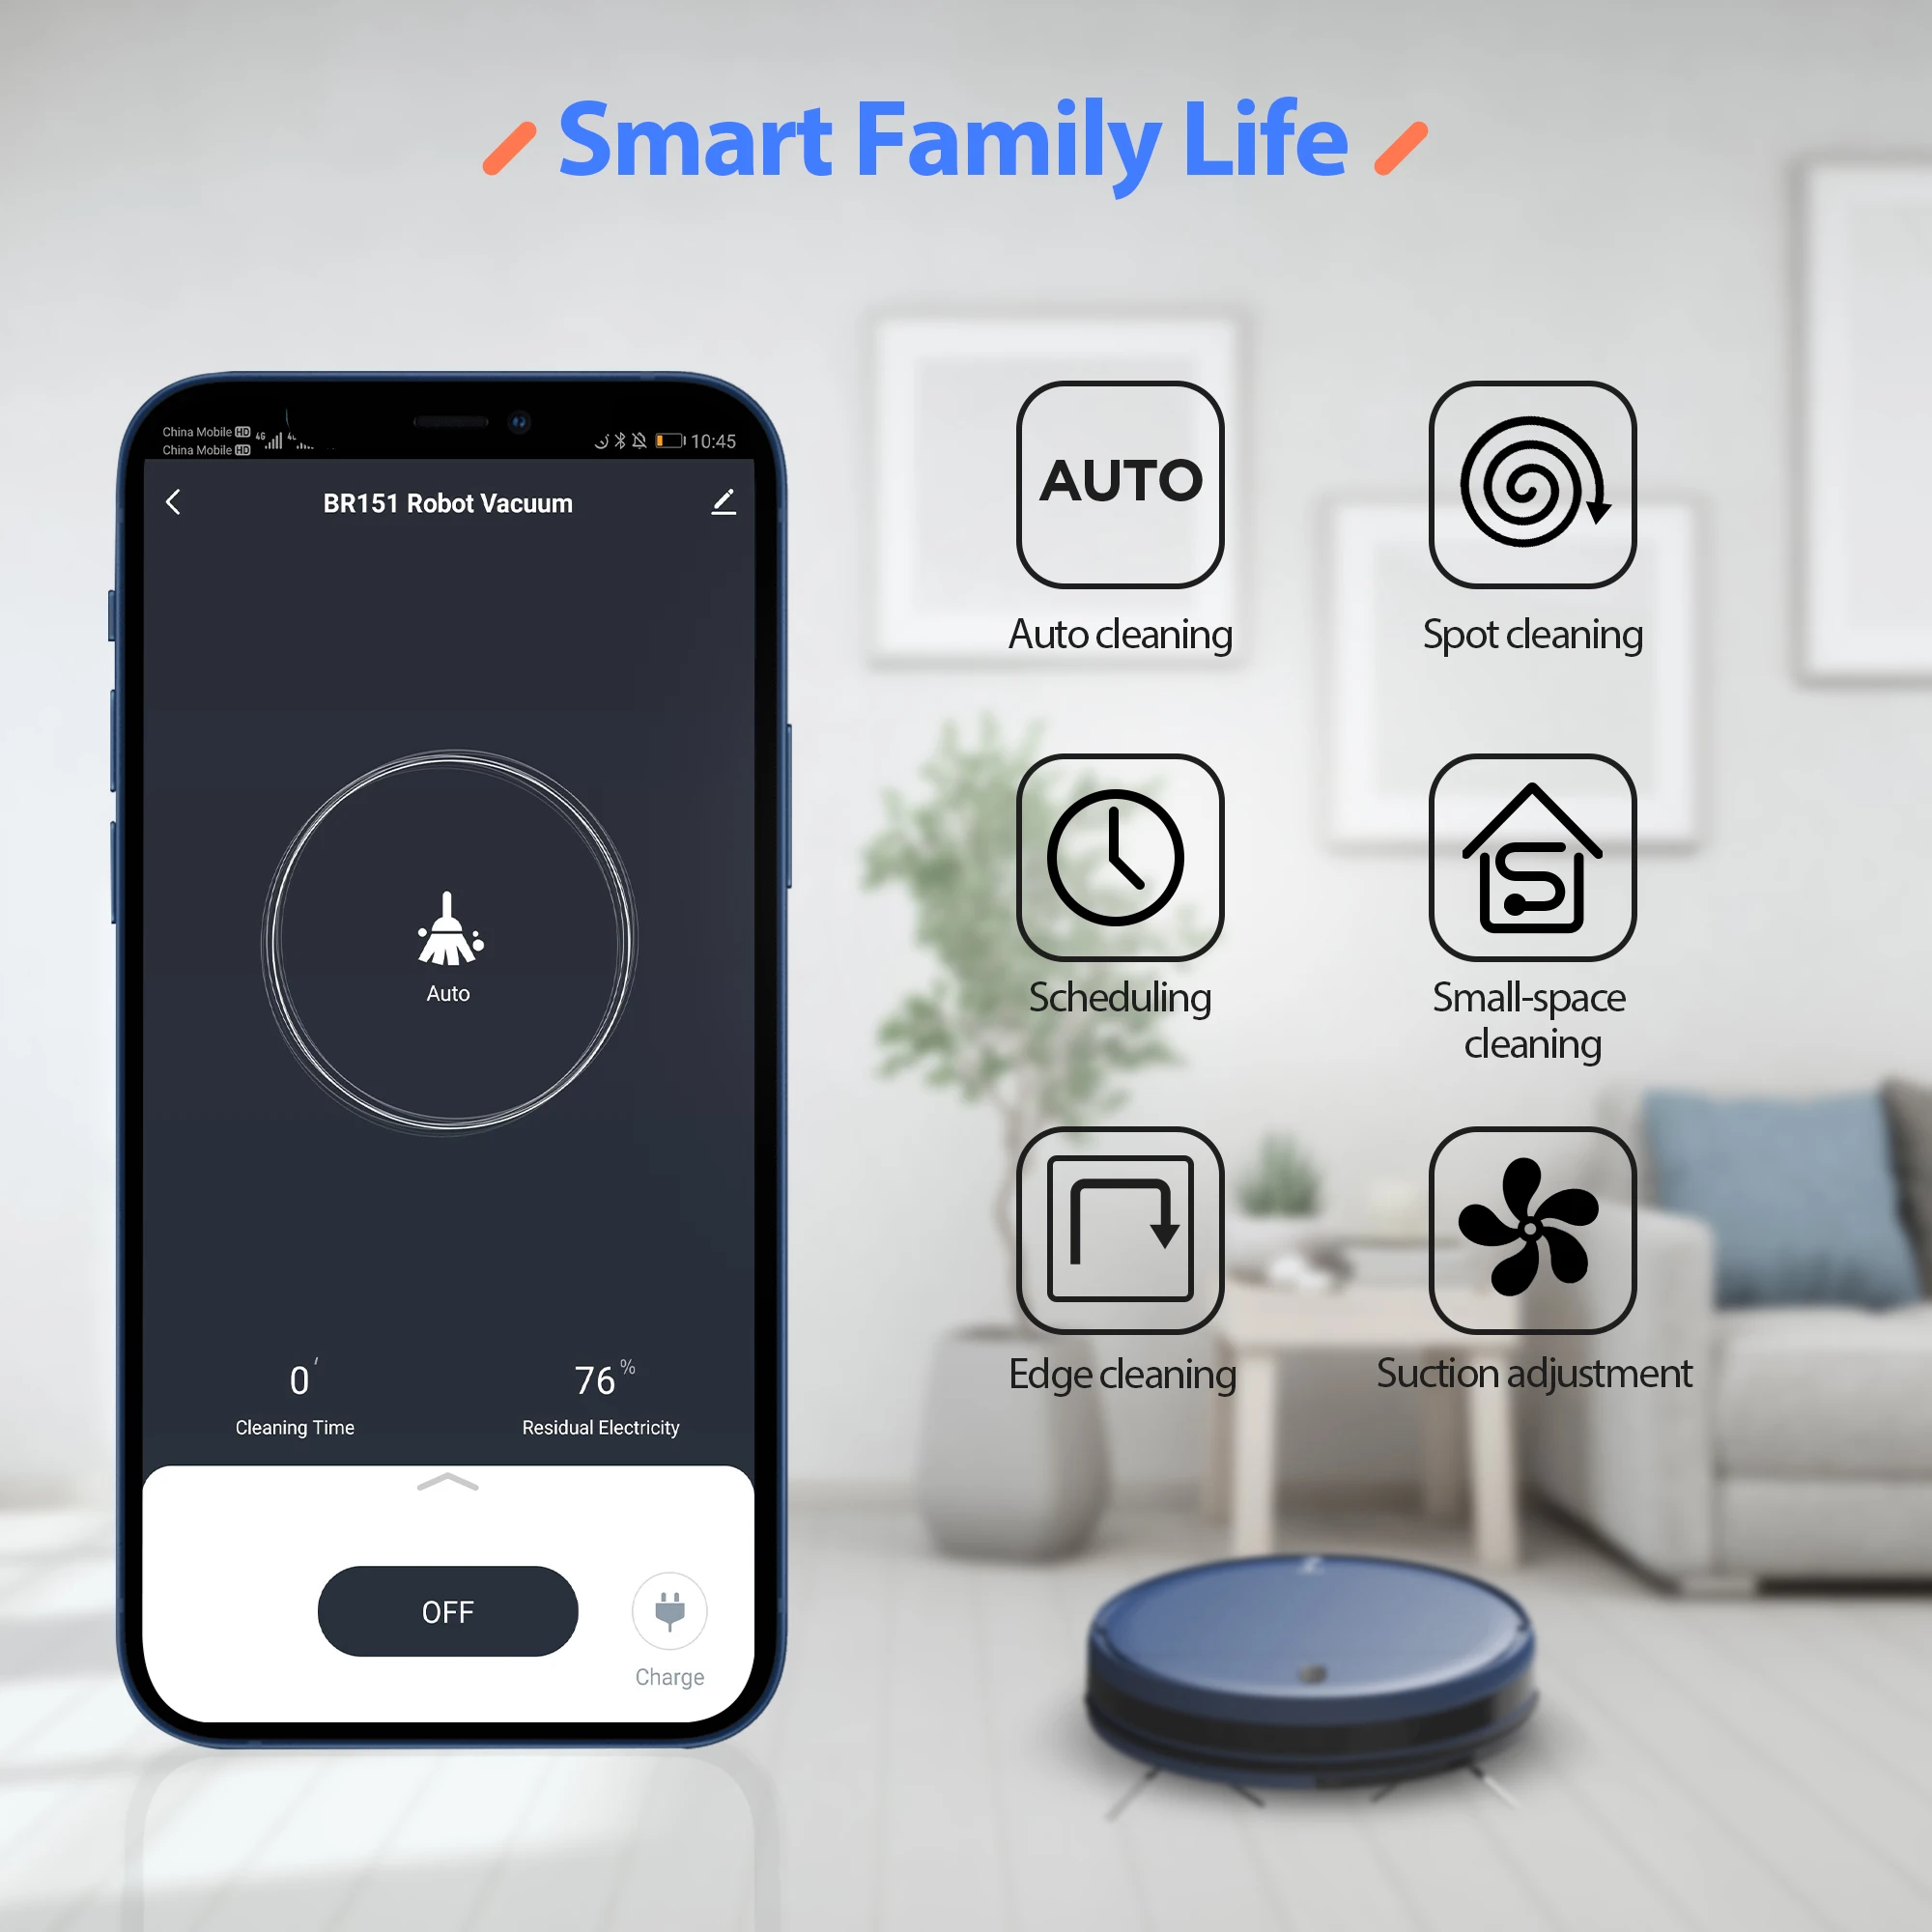Image resolution: width=1932 pixels, height=1932 pixels.
Task: Expand the bottom drawer panel upward
Action: pyautogui.click(x=446, y=1481)
